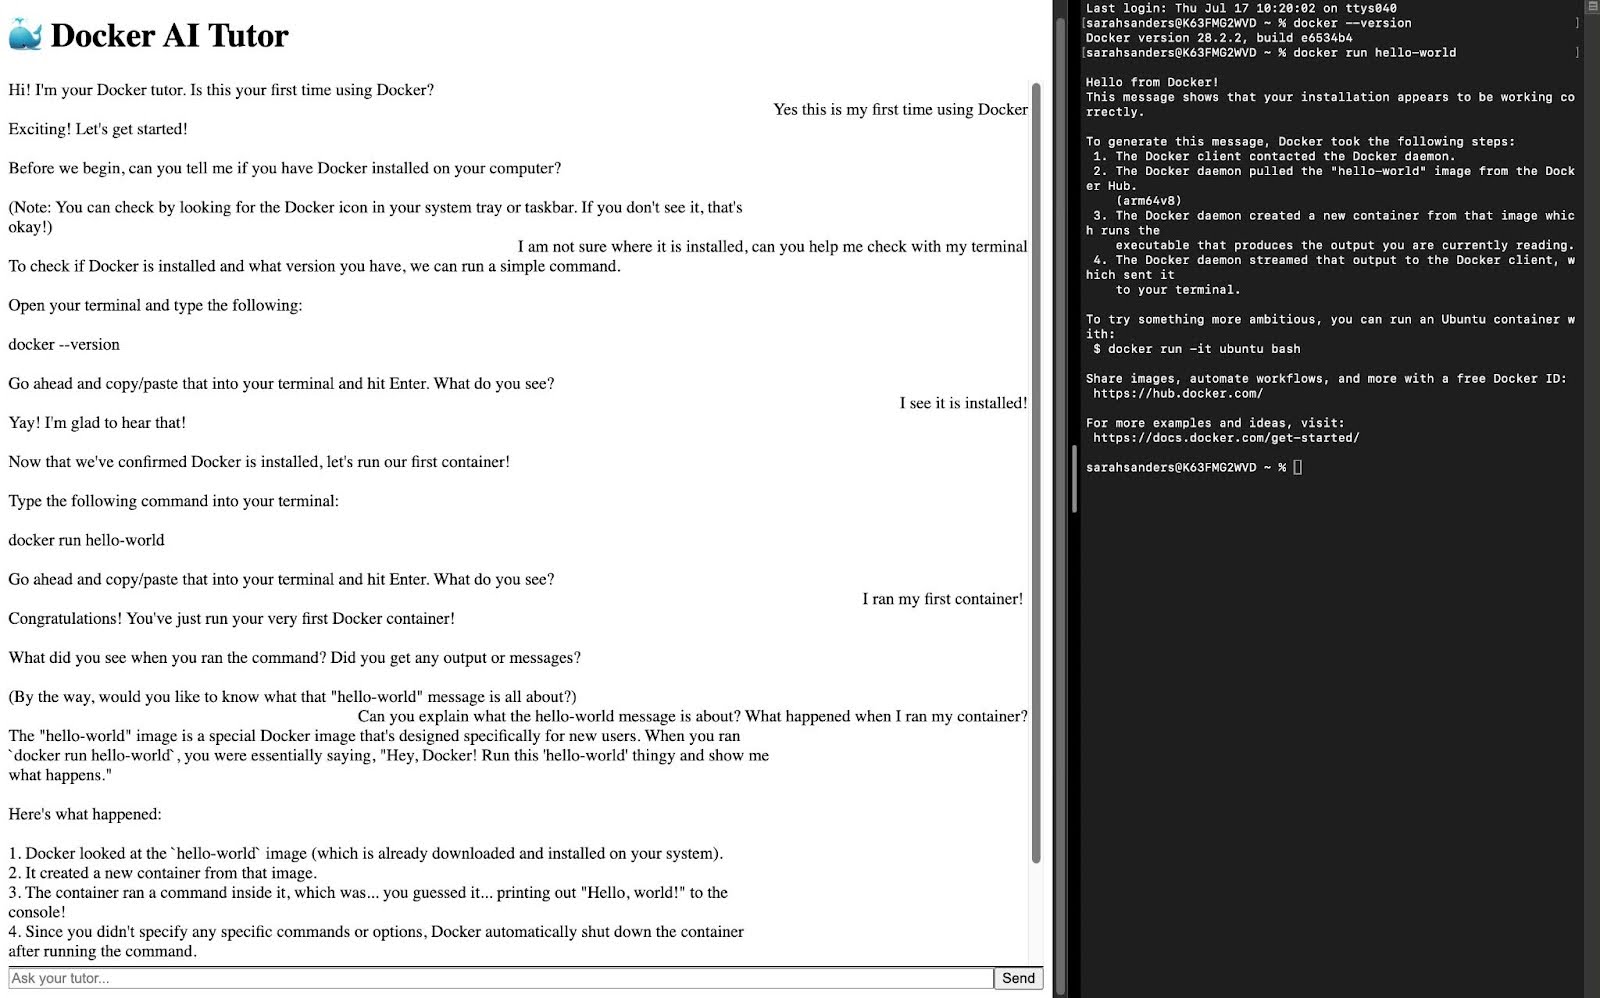The width and height of the screenshot is (1600, 998).
Task: Click the "I see it is installed!" reply
Action: point(963,403)
